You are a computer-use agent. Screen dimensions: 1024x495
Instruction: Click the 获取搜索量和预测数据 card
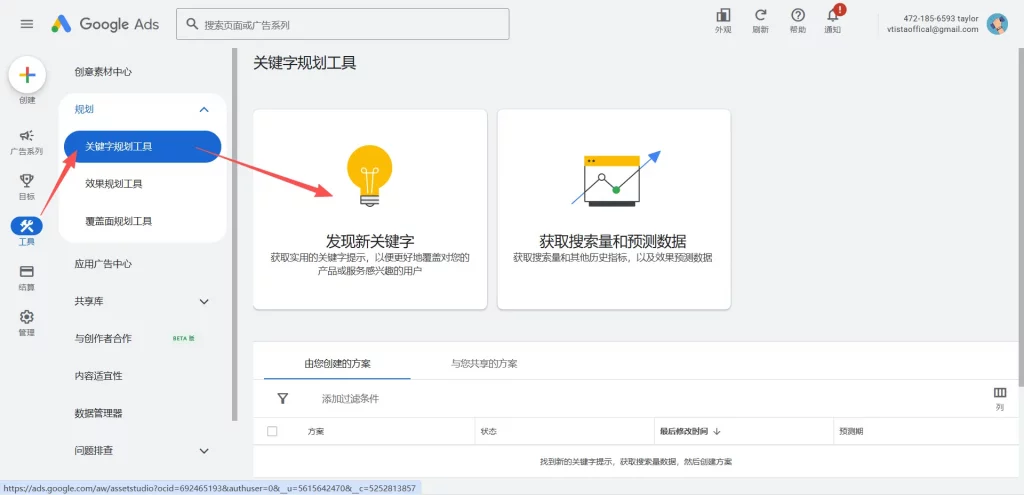coord(613,209)
